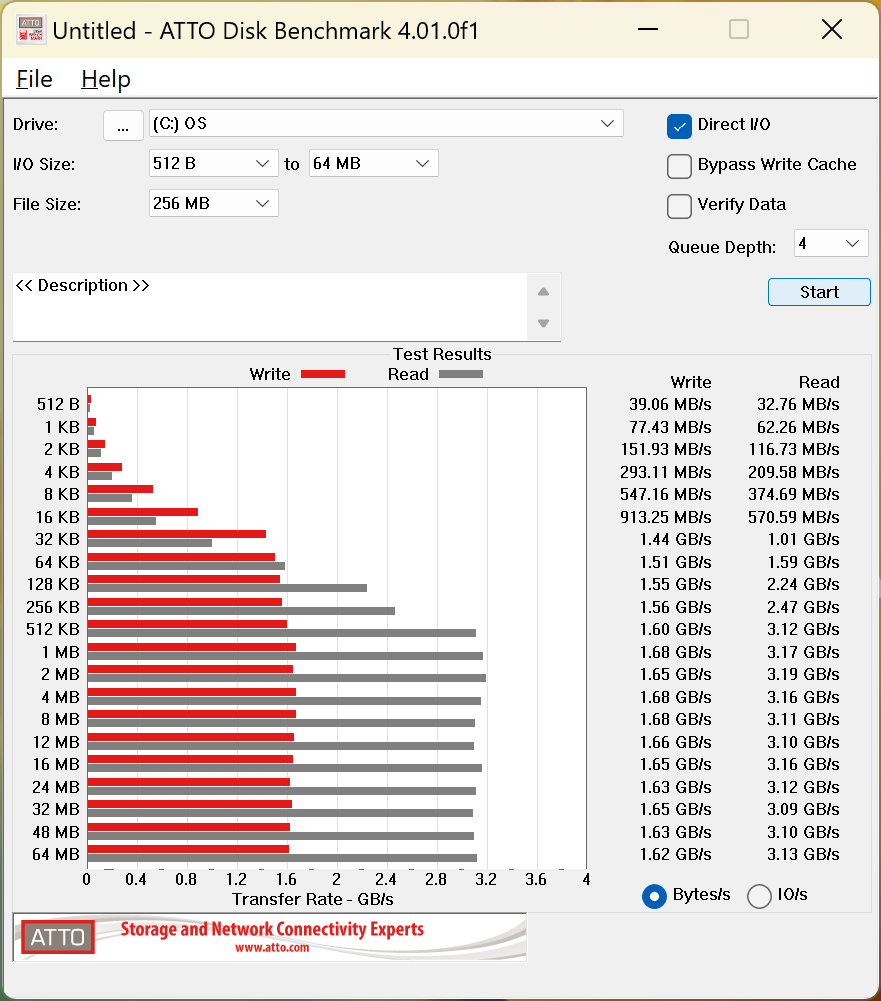
Task: Open the www.atto.com link
Action: pos(272,948)
